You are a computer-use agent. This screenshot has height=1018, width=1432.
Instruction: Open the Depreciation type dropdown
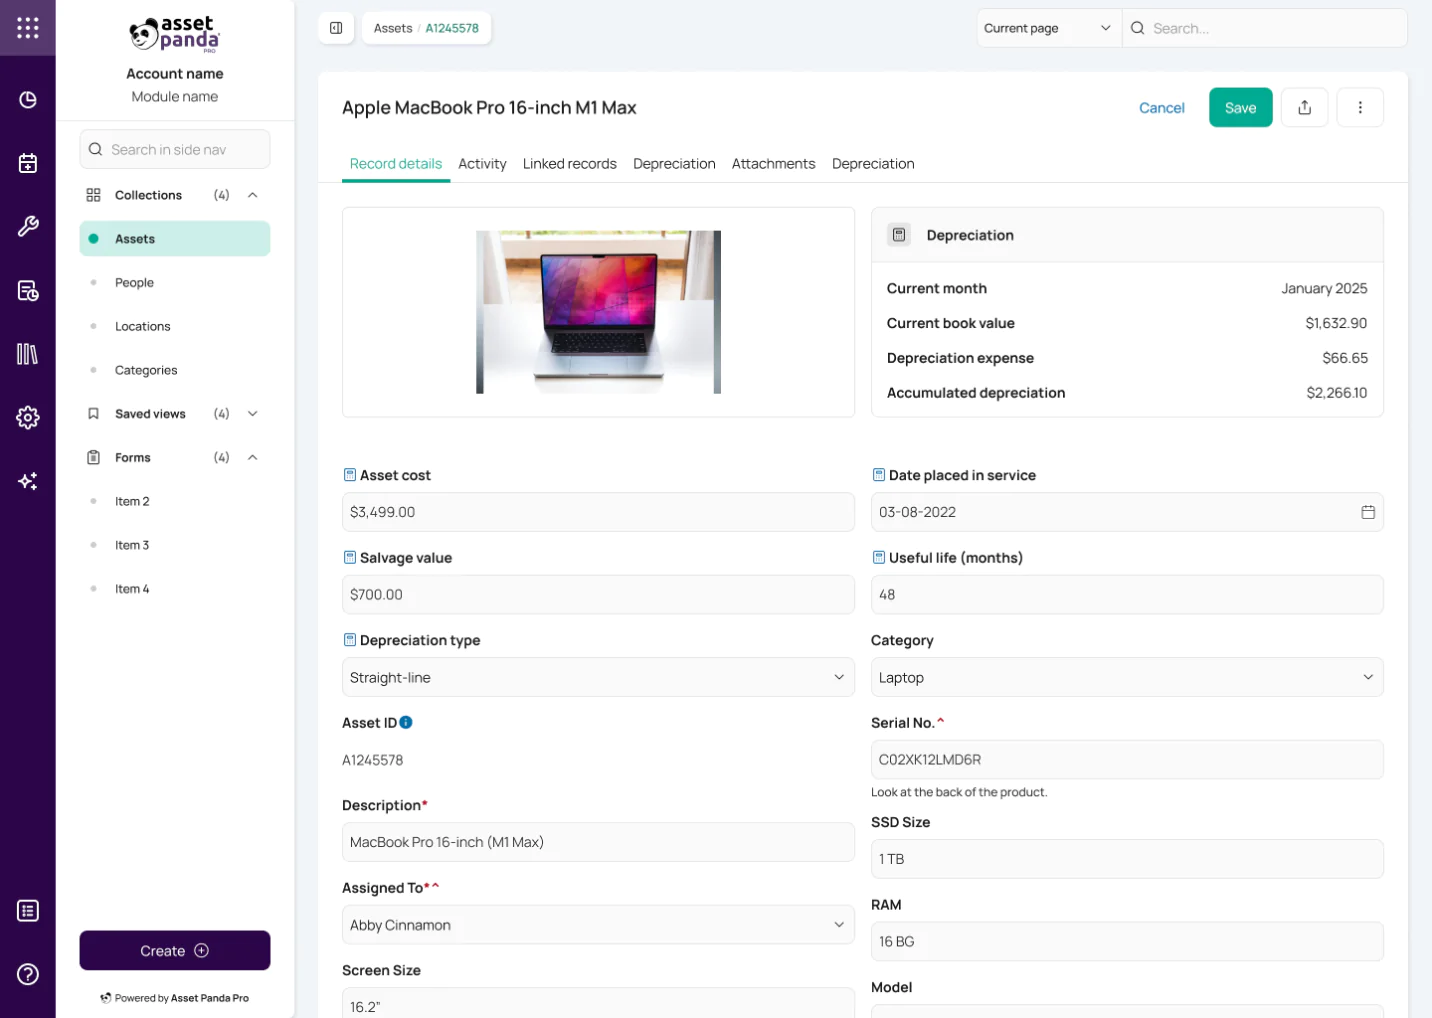[598, 677]
